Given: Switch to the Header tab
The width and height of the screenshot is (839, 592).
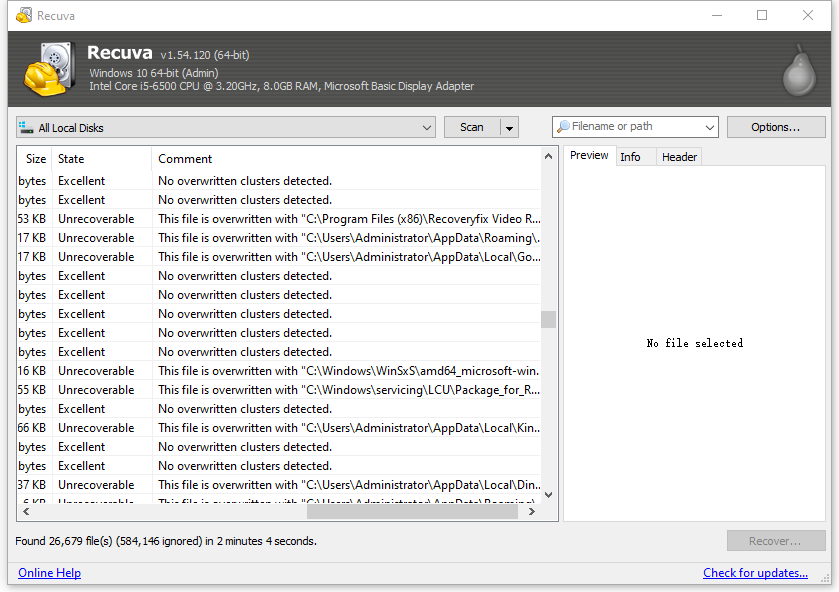Looking at the screenshot, I should (x=679, y=157).
